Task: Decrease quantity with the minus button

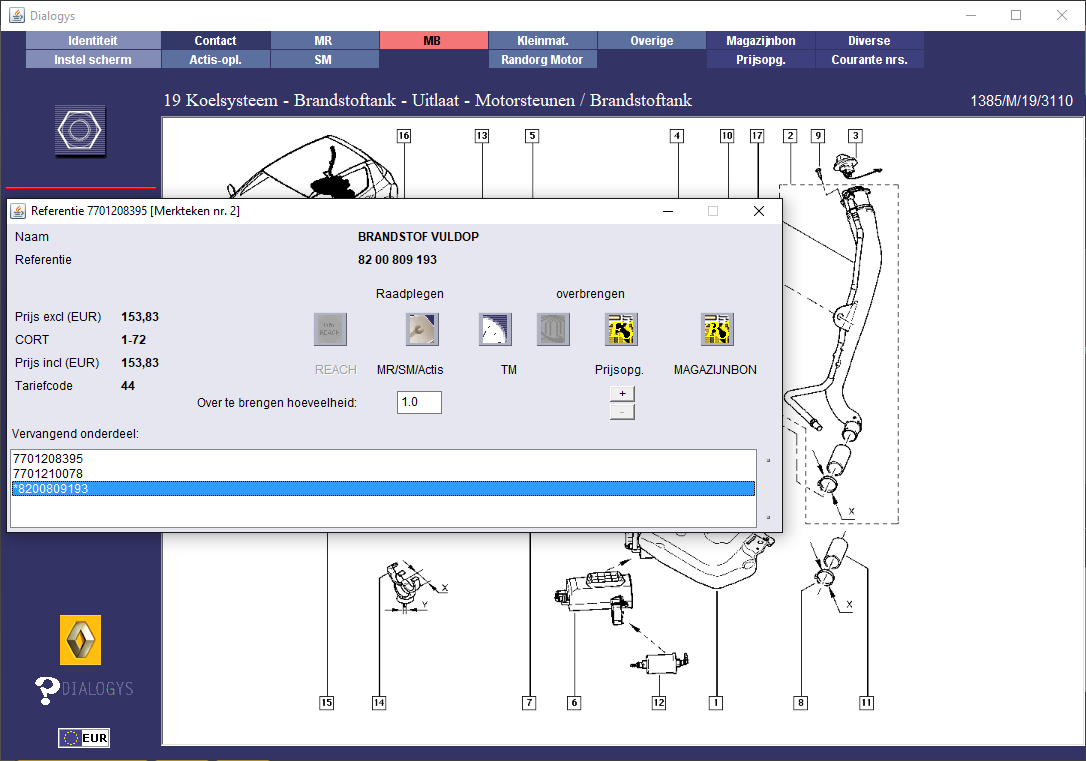Action: tap(622, 411)
